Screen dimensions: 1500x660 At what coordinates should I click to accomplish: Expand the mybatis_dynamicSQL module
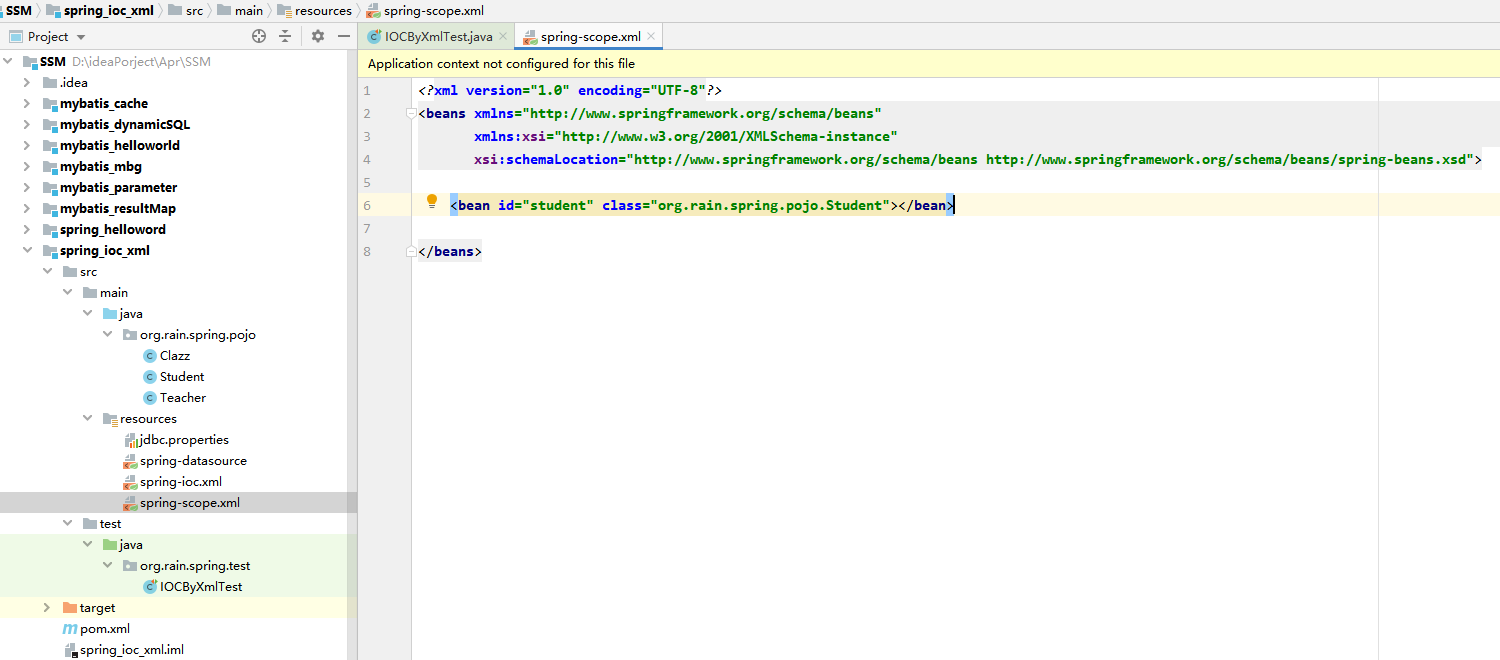click(x=28, y=125)
